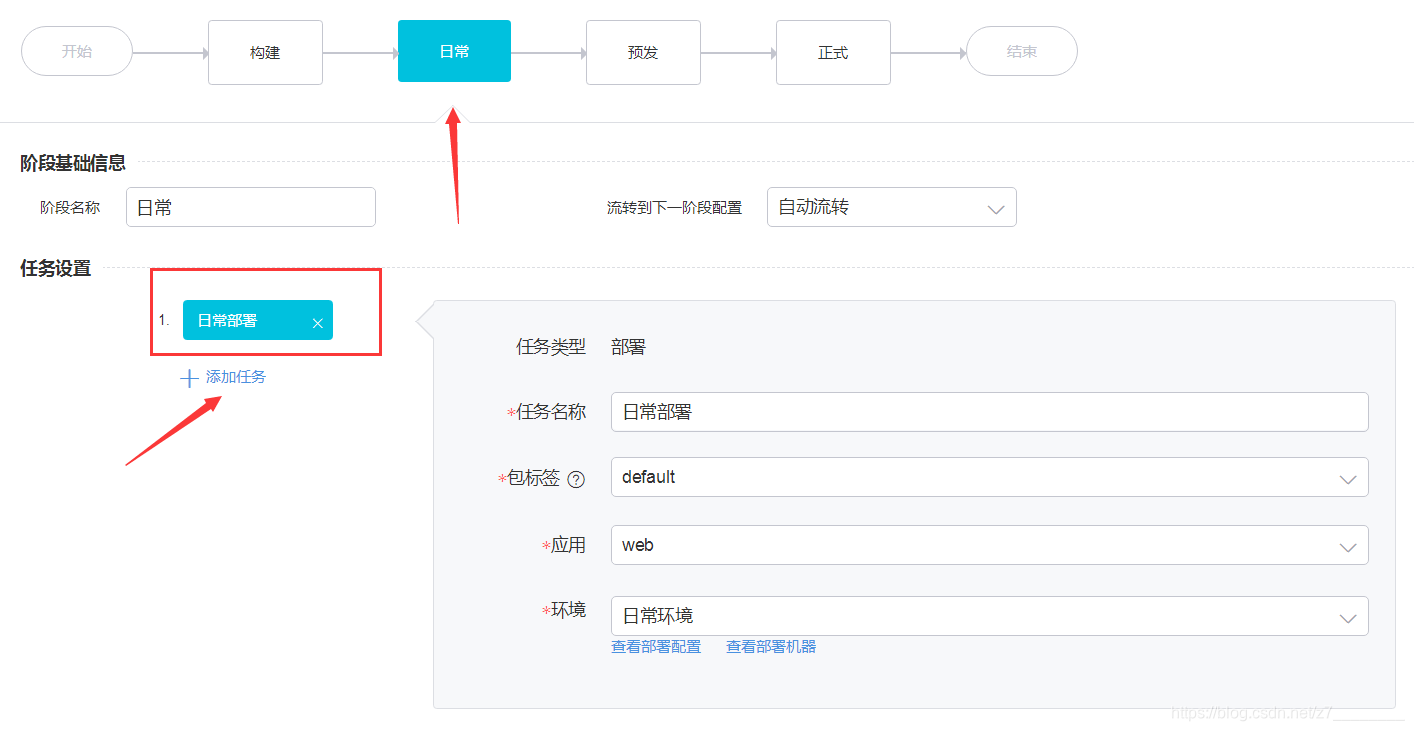
Task: Select the 开始 pipeline node
Action: (77, 51)
